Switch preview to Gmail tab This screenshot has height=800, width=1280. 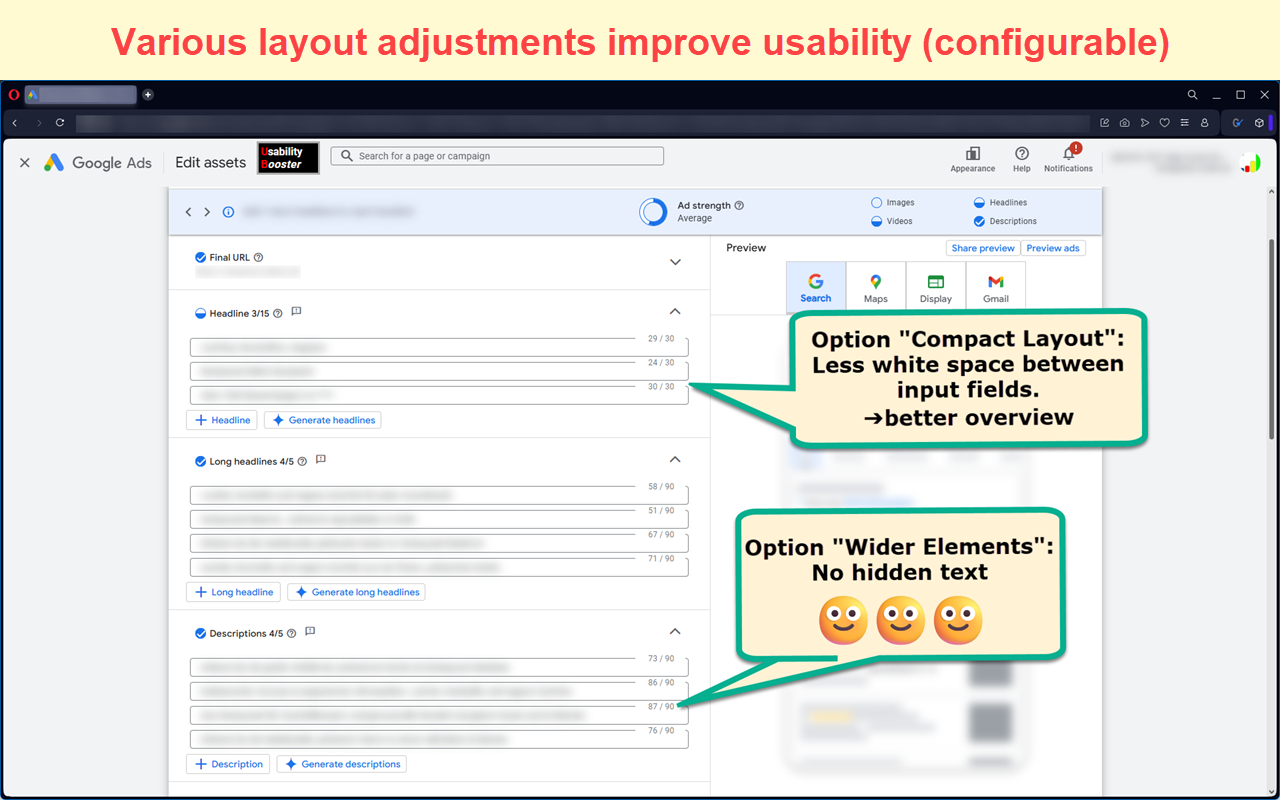pos(996,288)
